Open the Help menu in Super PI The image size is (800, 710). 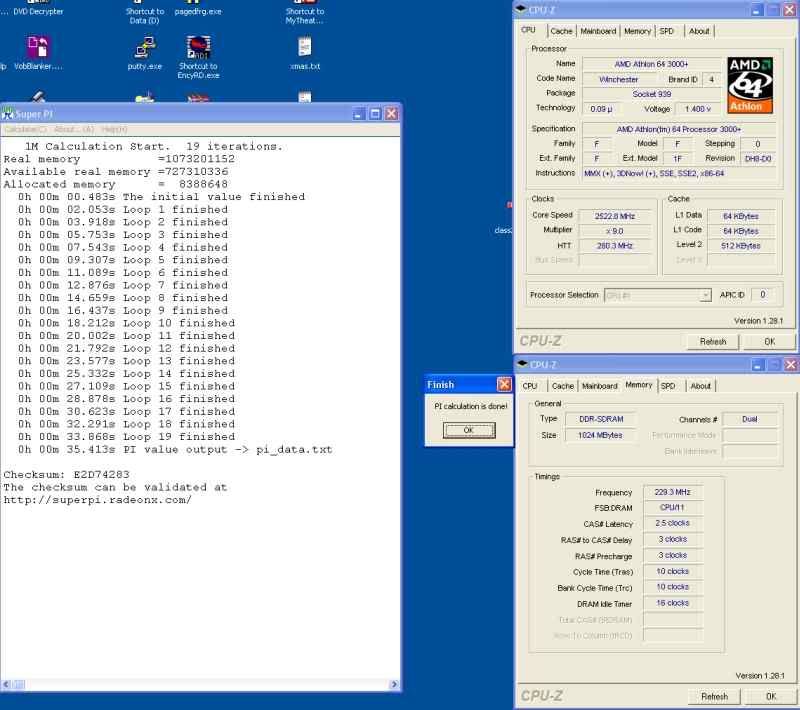click(x=114, y=130)
